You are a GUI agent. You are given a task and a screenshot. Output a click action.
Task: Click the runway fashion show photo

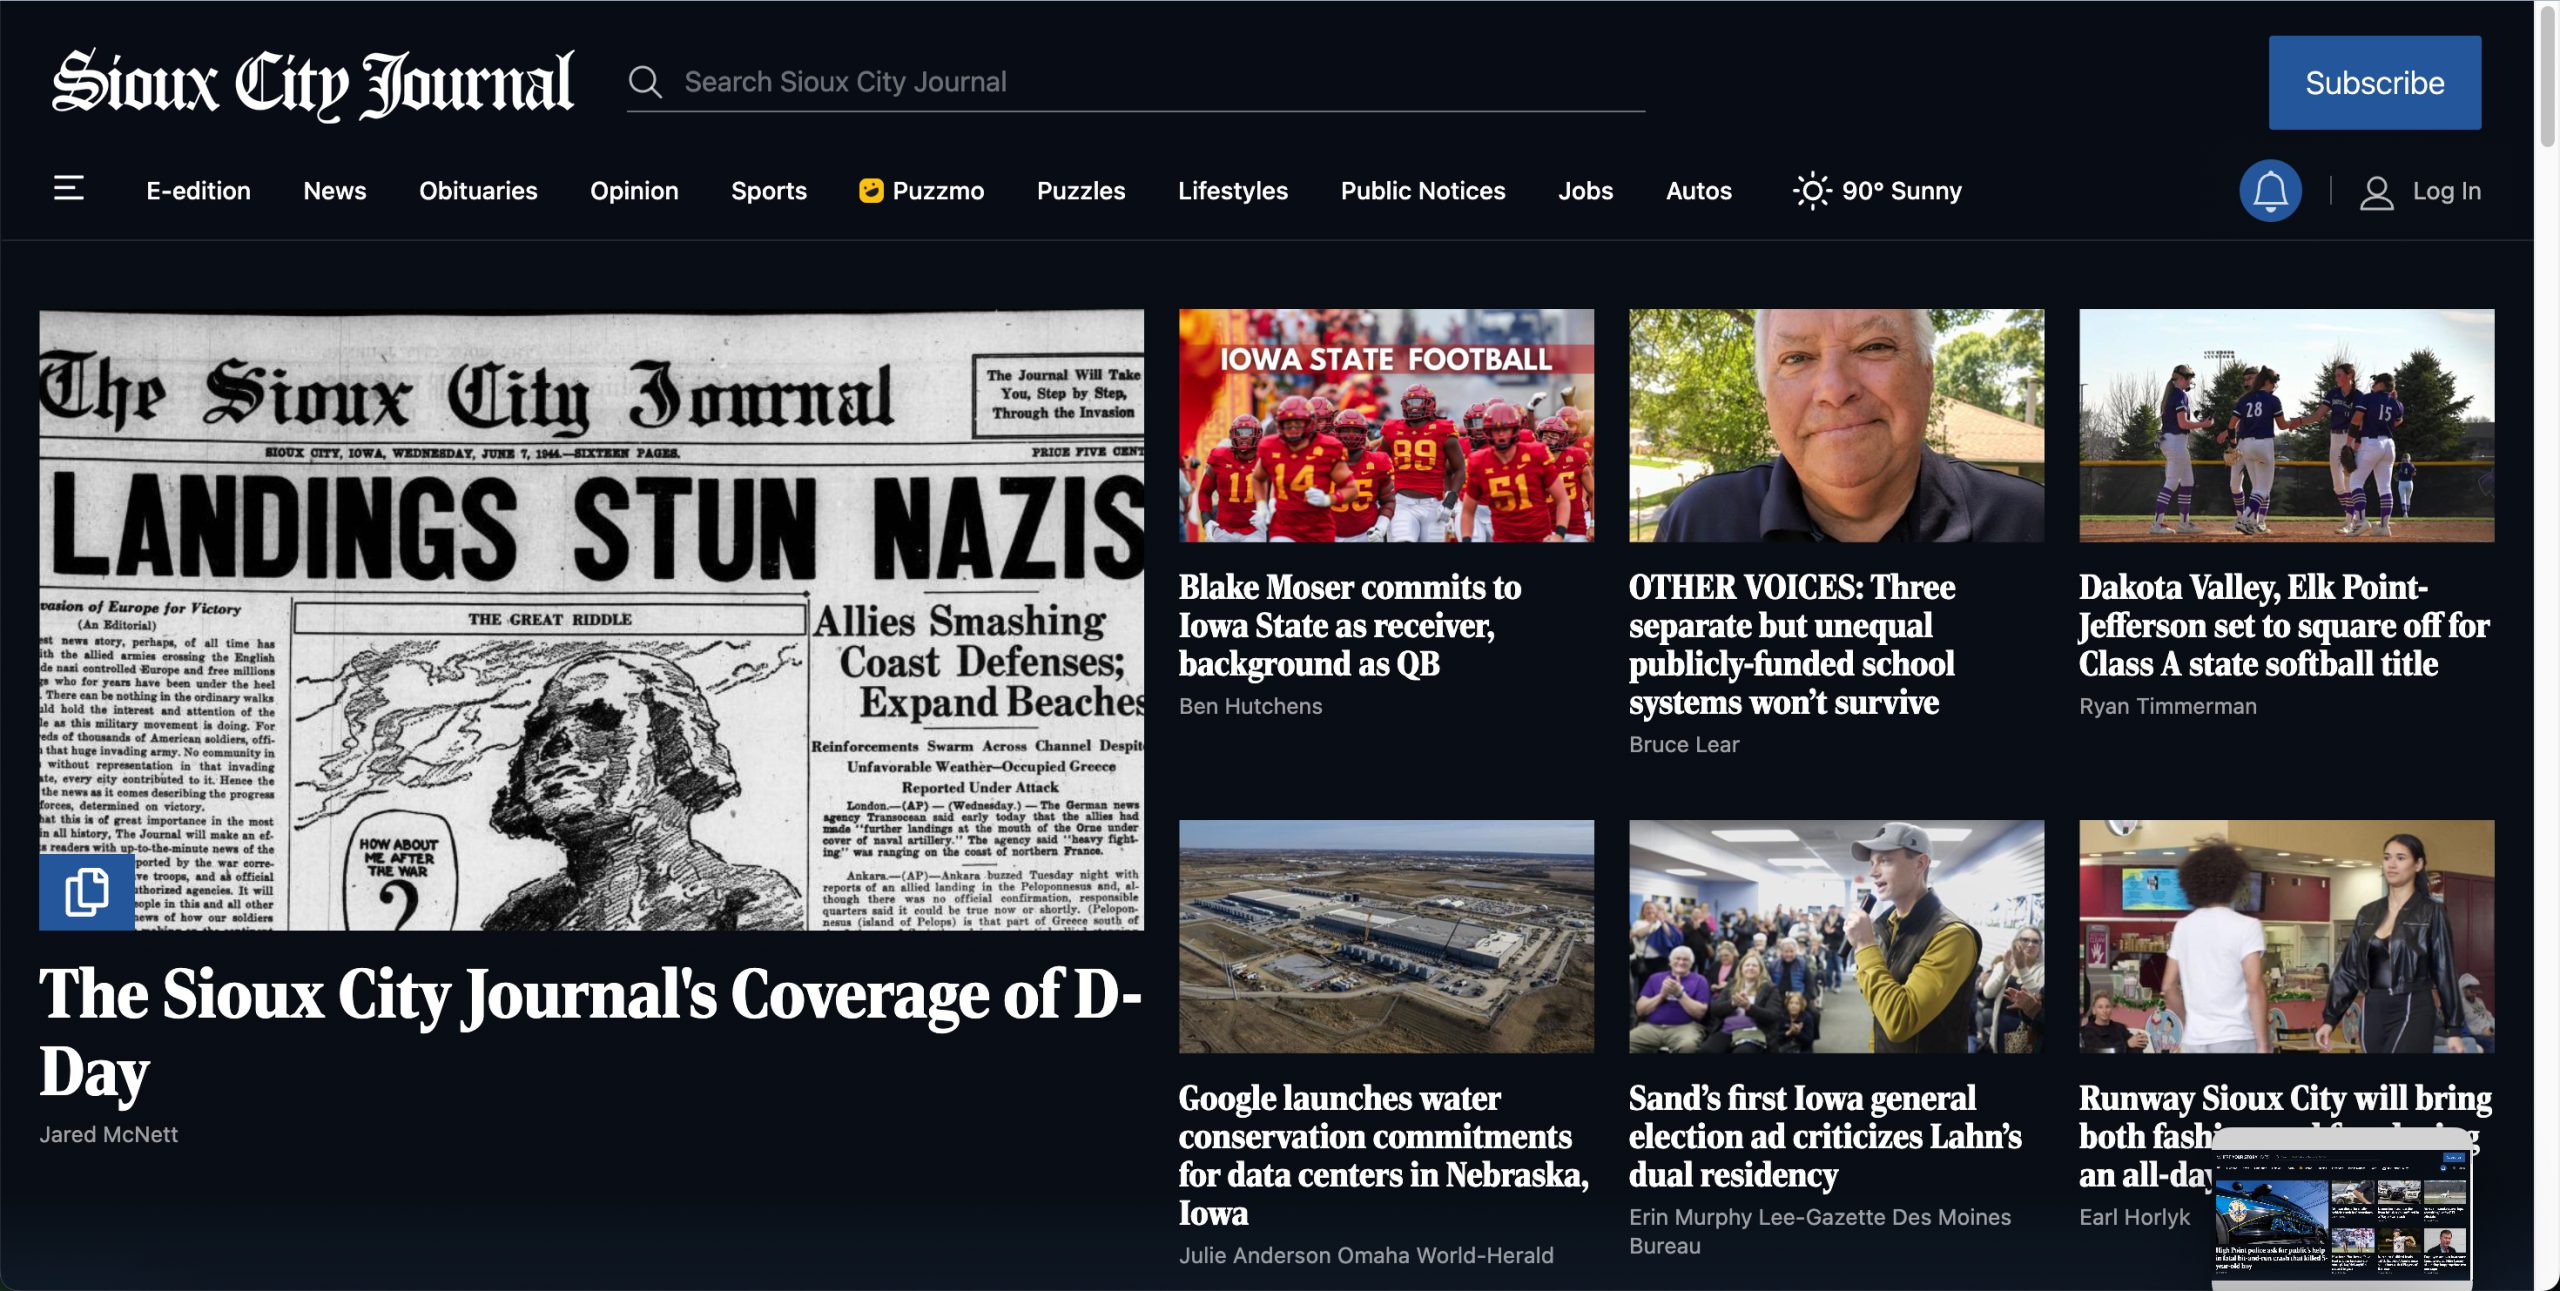(x=2286, y=936)
